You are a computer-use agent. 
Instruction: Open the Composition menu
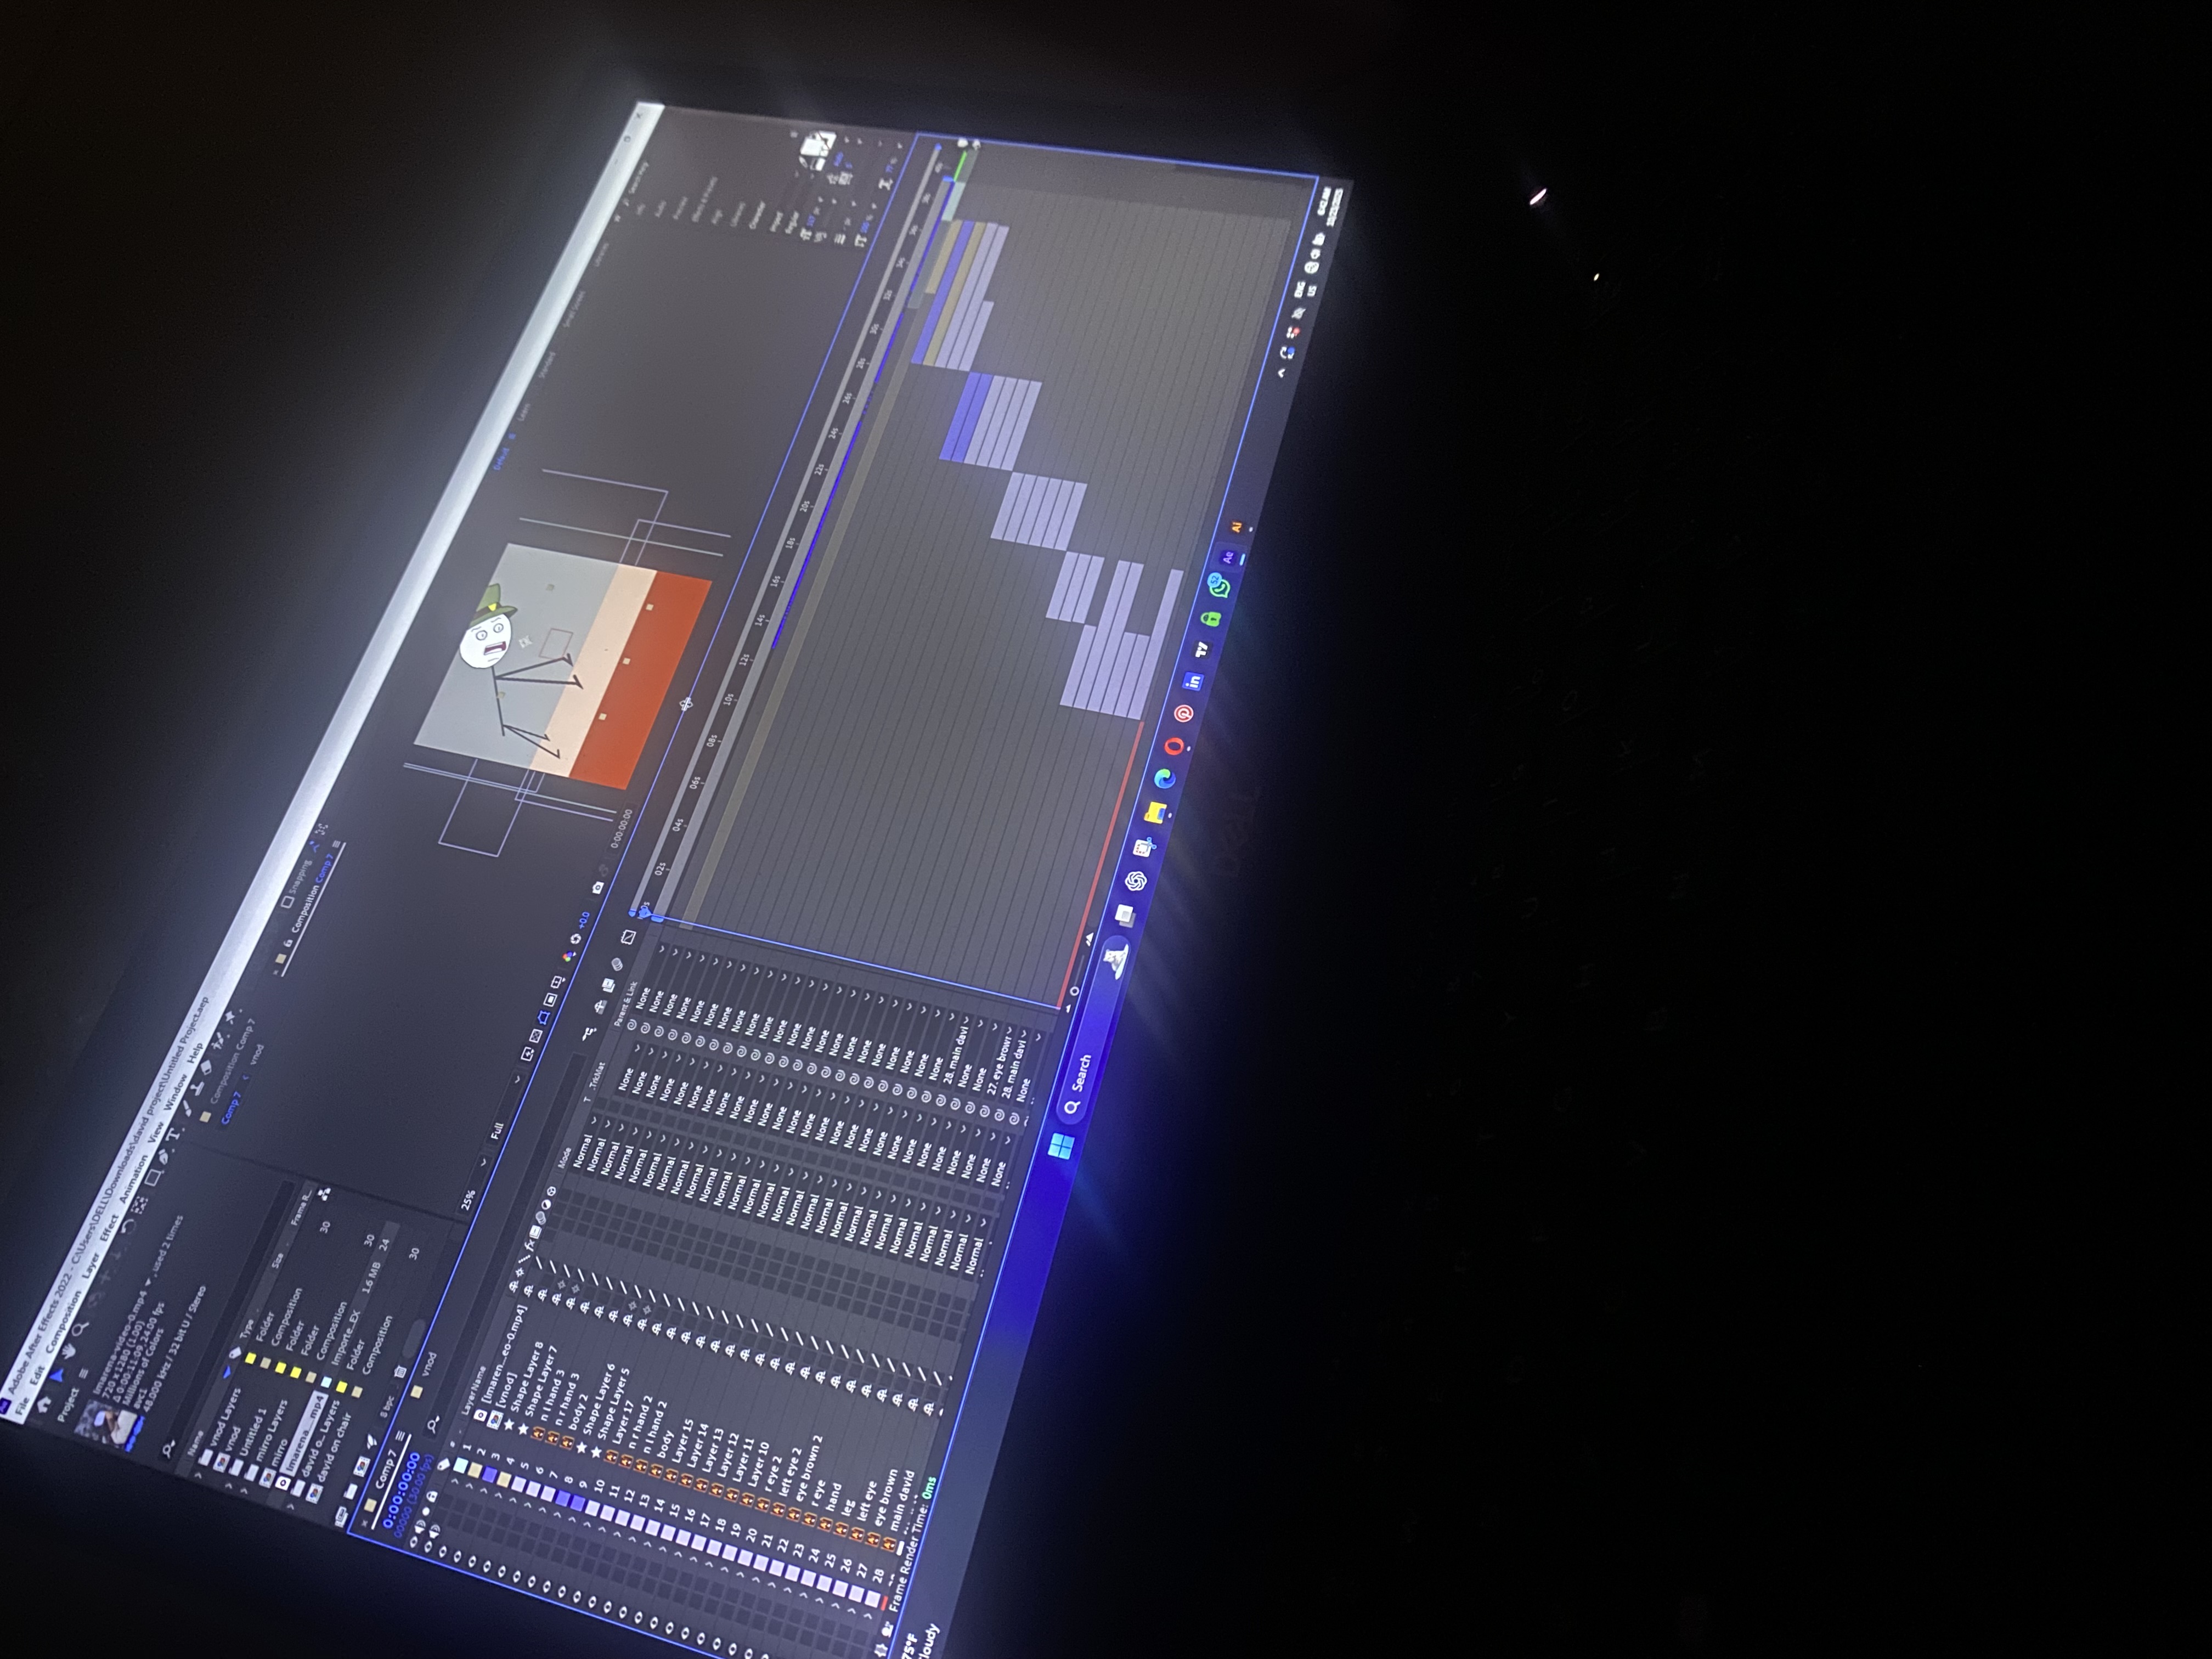[63, 1323]
